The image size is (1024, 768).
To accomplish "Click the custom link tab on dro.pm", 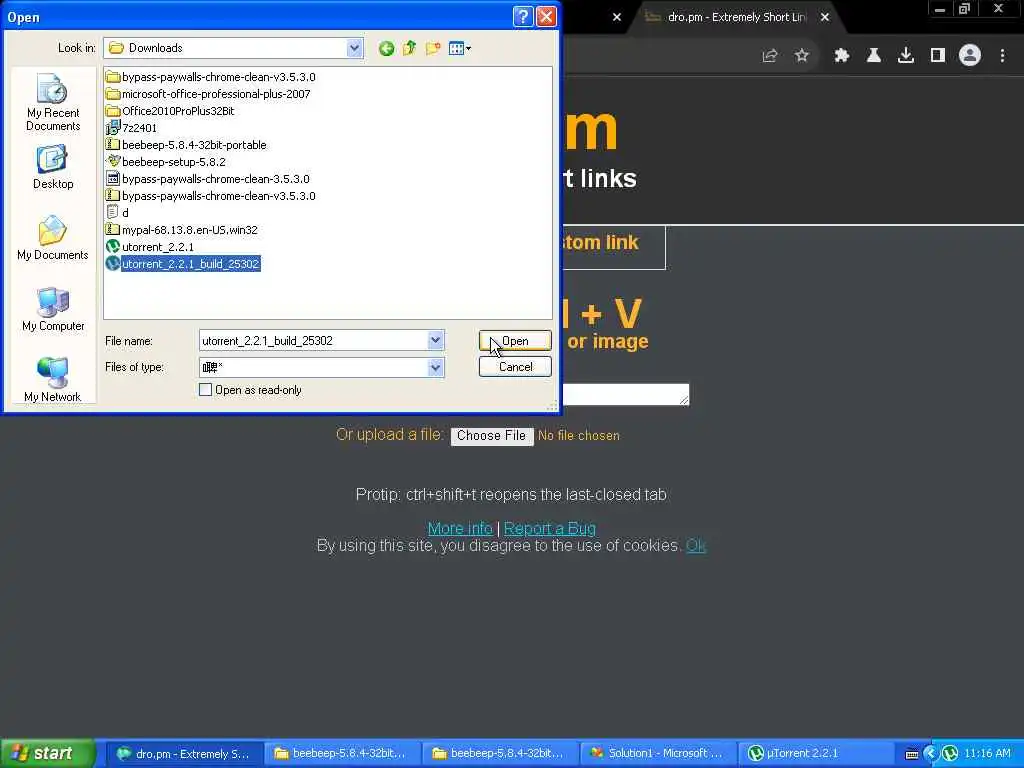I will tap(613, 247).
